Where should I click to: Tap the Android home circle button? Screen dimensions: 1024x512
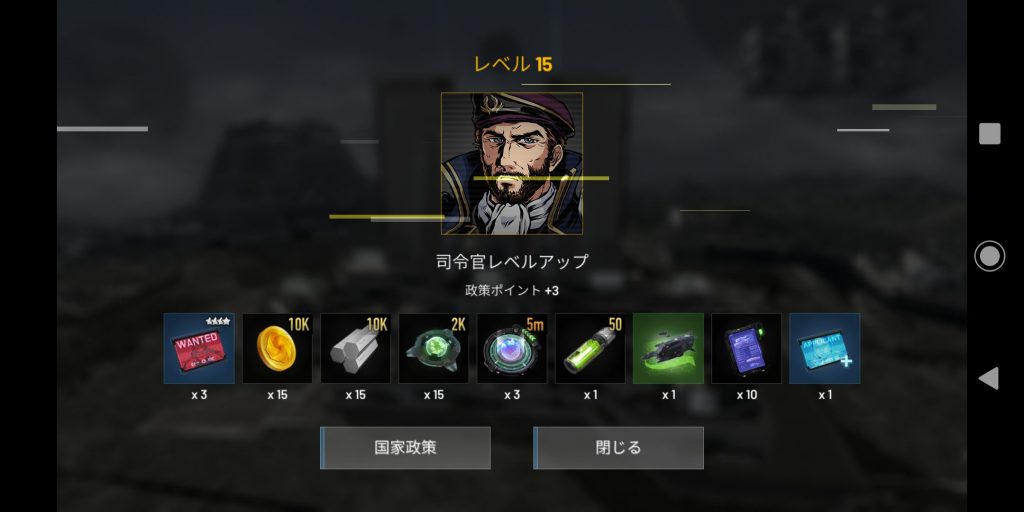pos(989,255)
